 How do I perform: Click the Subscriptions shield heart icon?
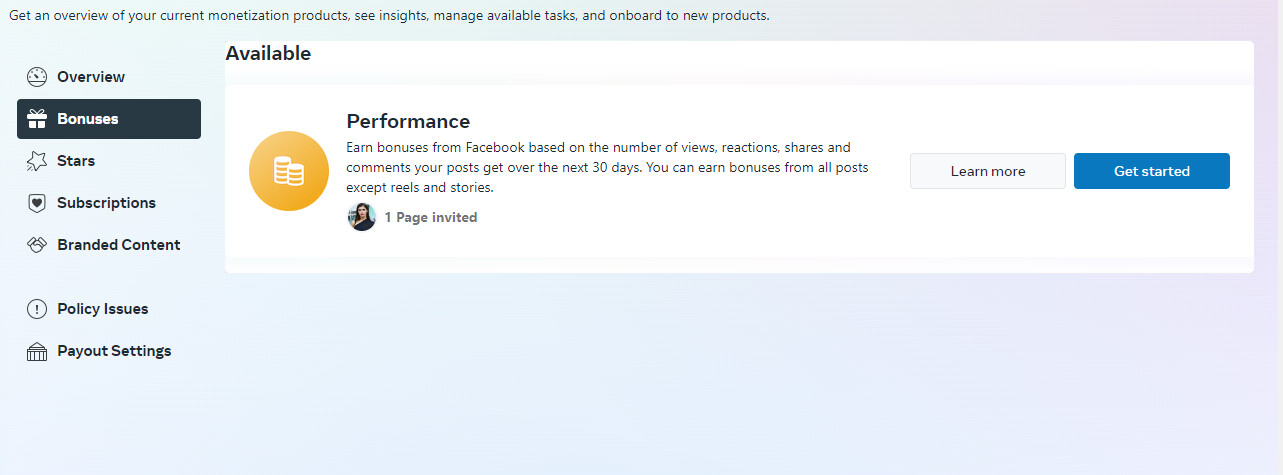pyautogui.click(x=37, y=203)
